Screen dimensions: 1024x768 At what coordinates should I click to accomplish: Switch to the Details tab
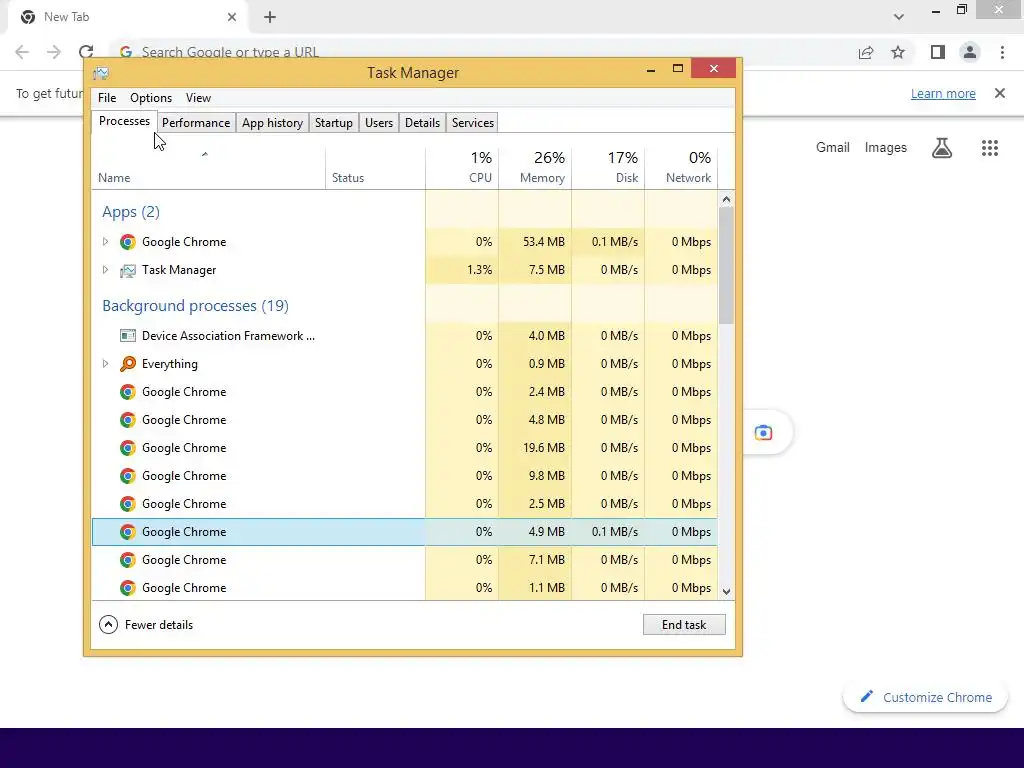point(423,123)
